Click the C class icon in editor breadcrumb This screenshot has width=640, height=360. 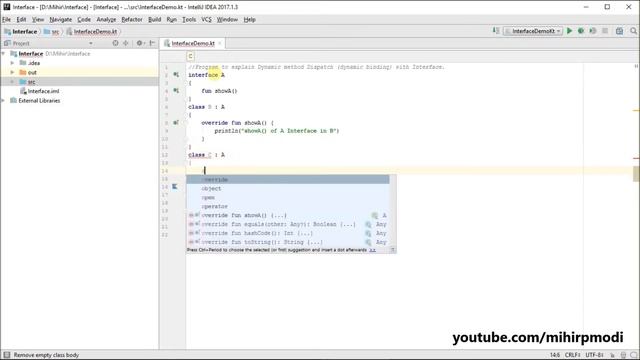(191, 57)
